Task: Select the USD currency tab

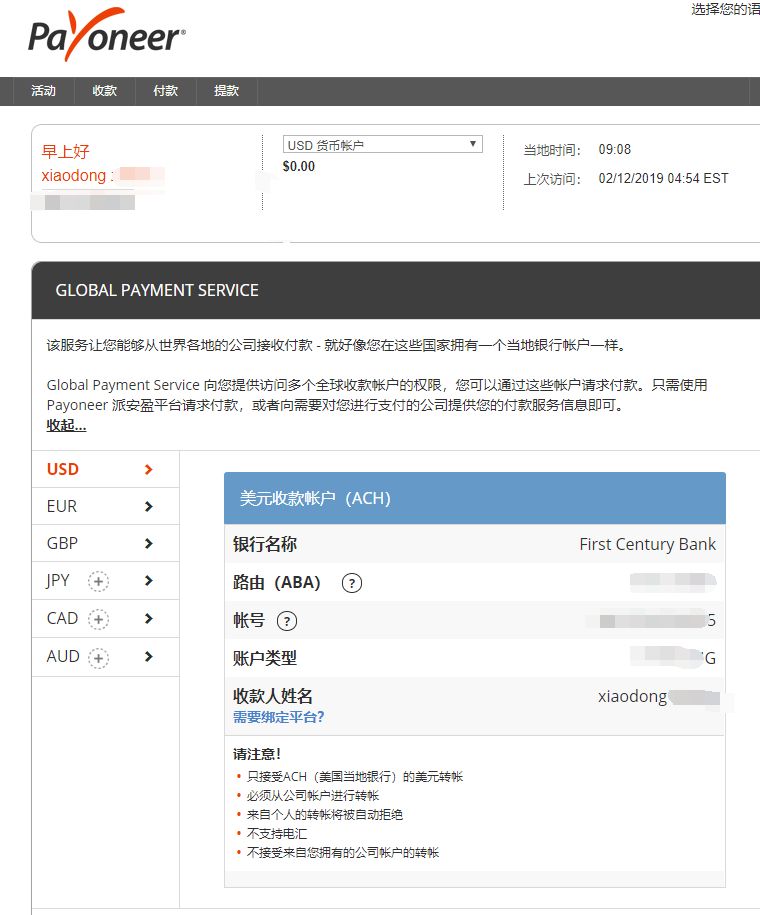Action: (105, 469)
